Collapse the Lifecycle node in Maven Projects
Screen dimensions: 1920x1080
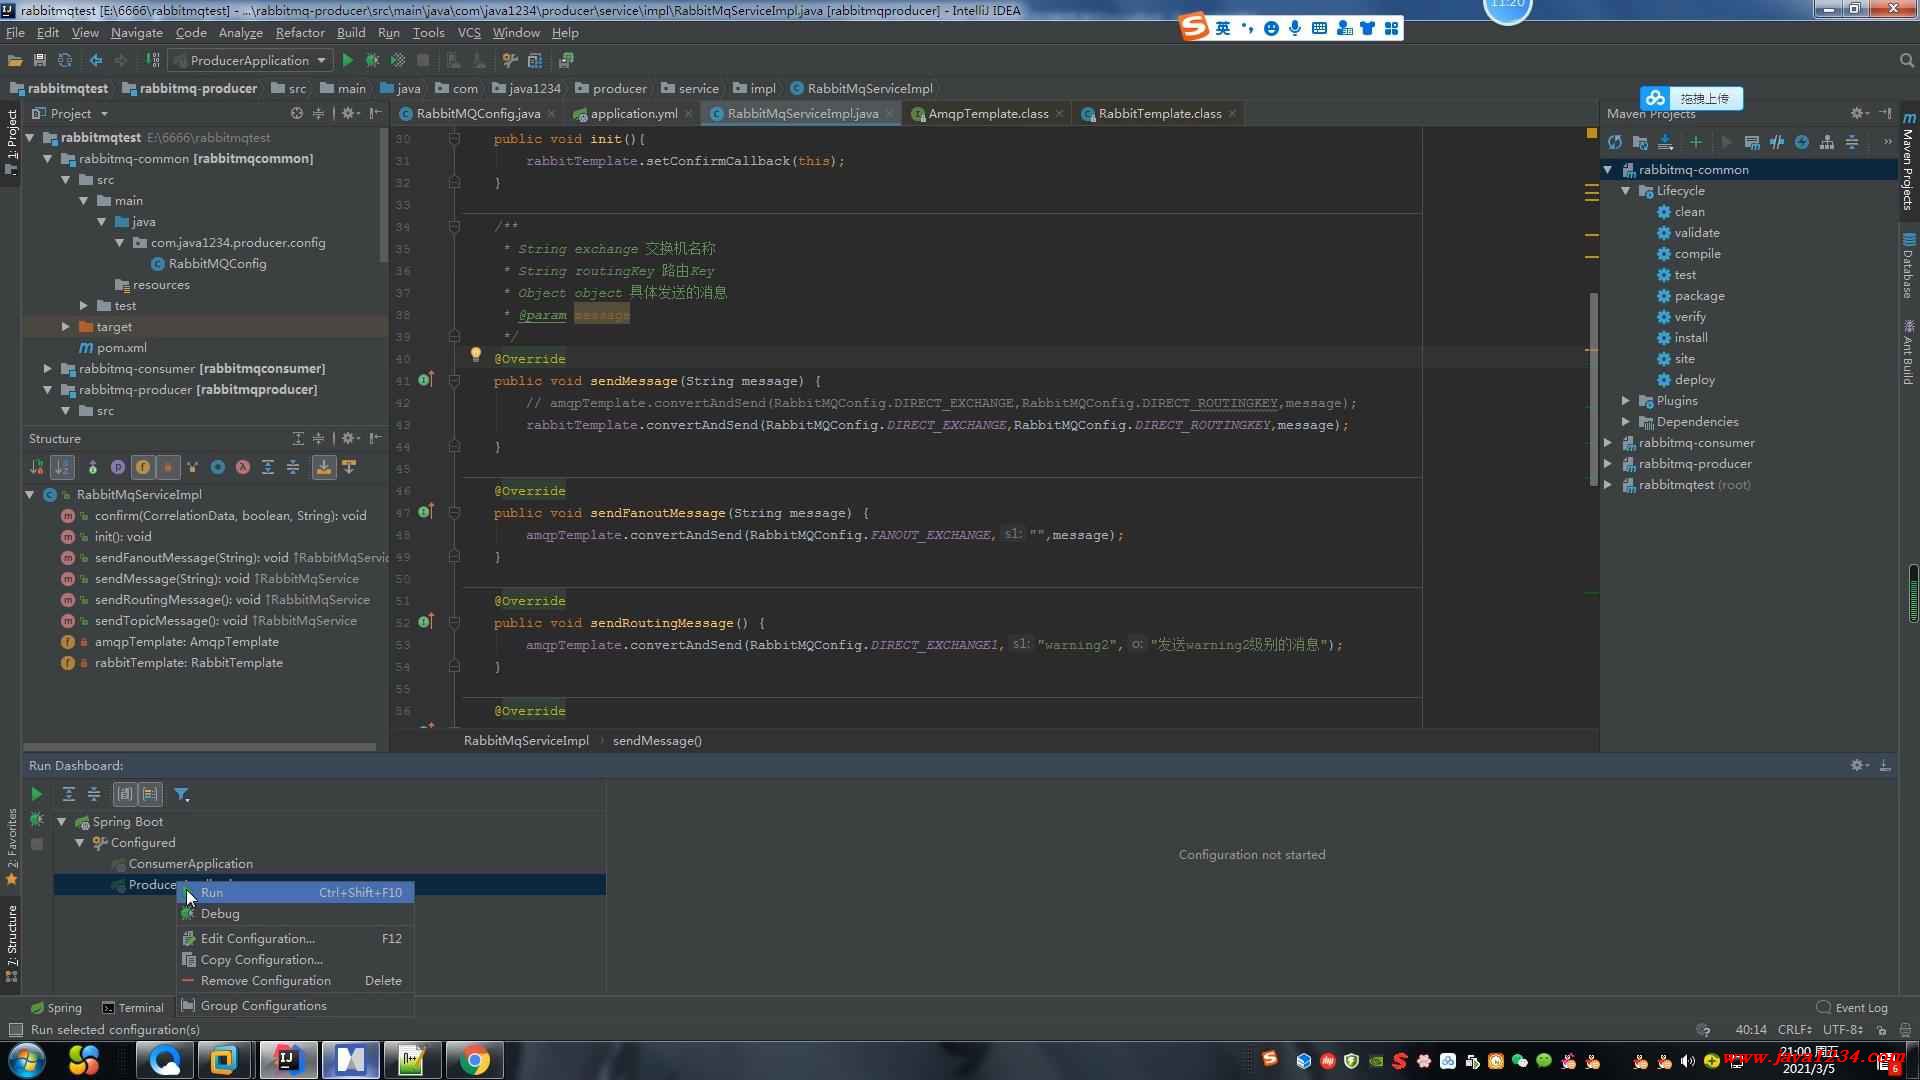coord(1626,191)
